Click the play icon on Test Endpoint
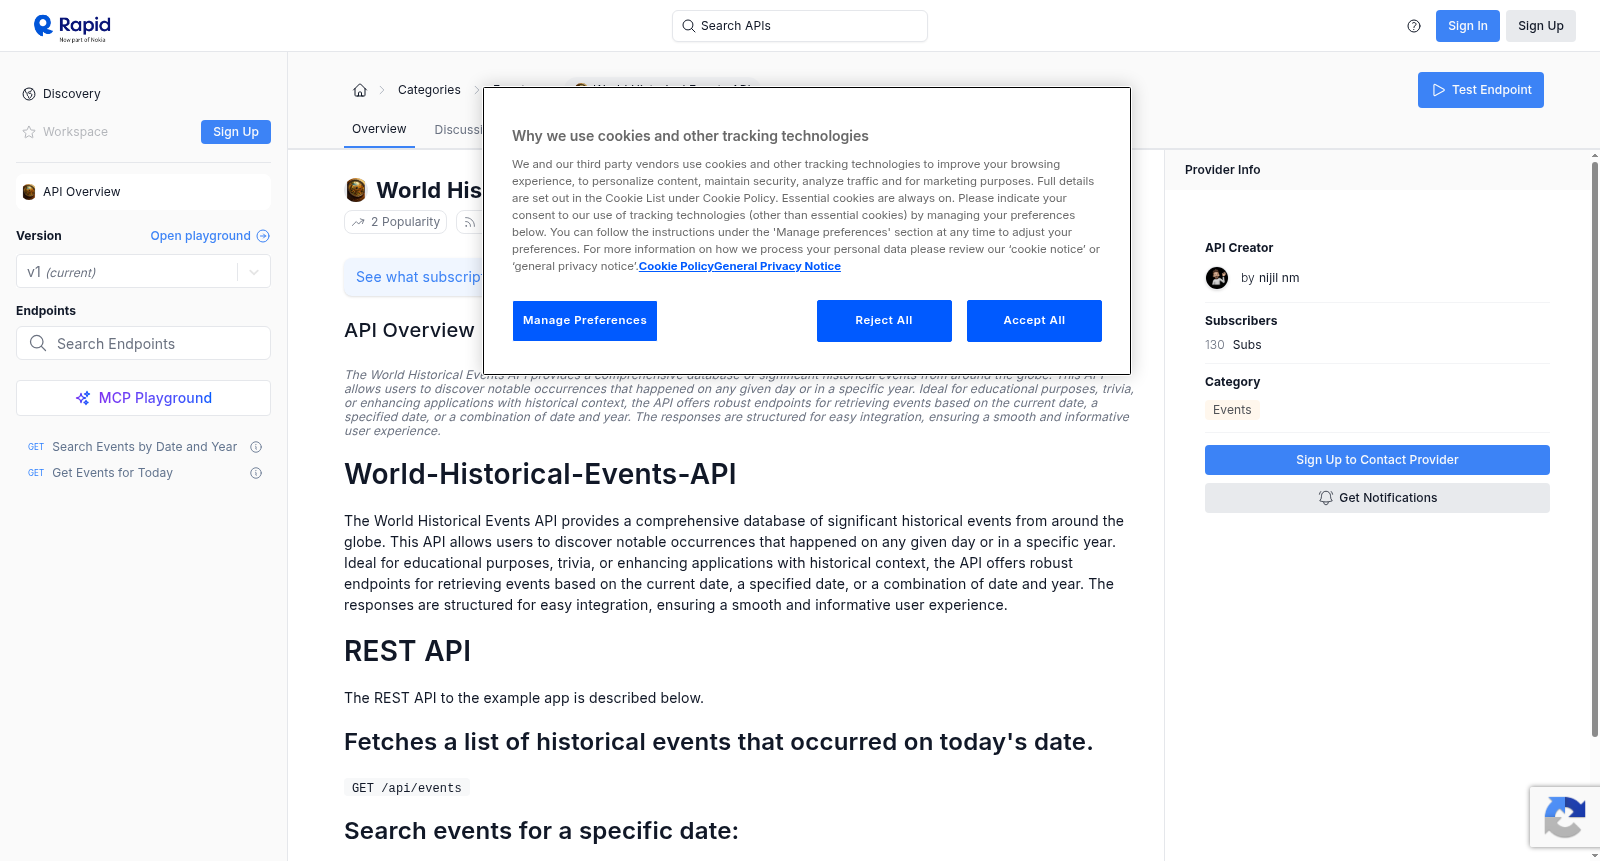The height and width of the screenshot is (861, 1600). tap(1439, 90)
